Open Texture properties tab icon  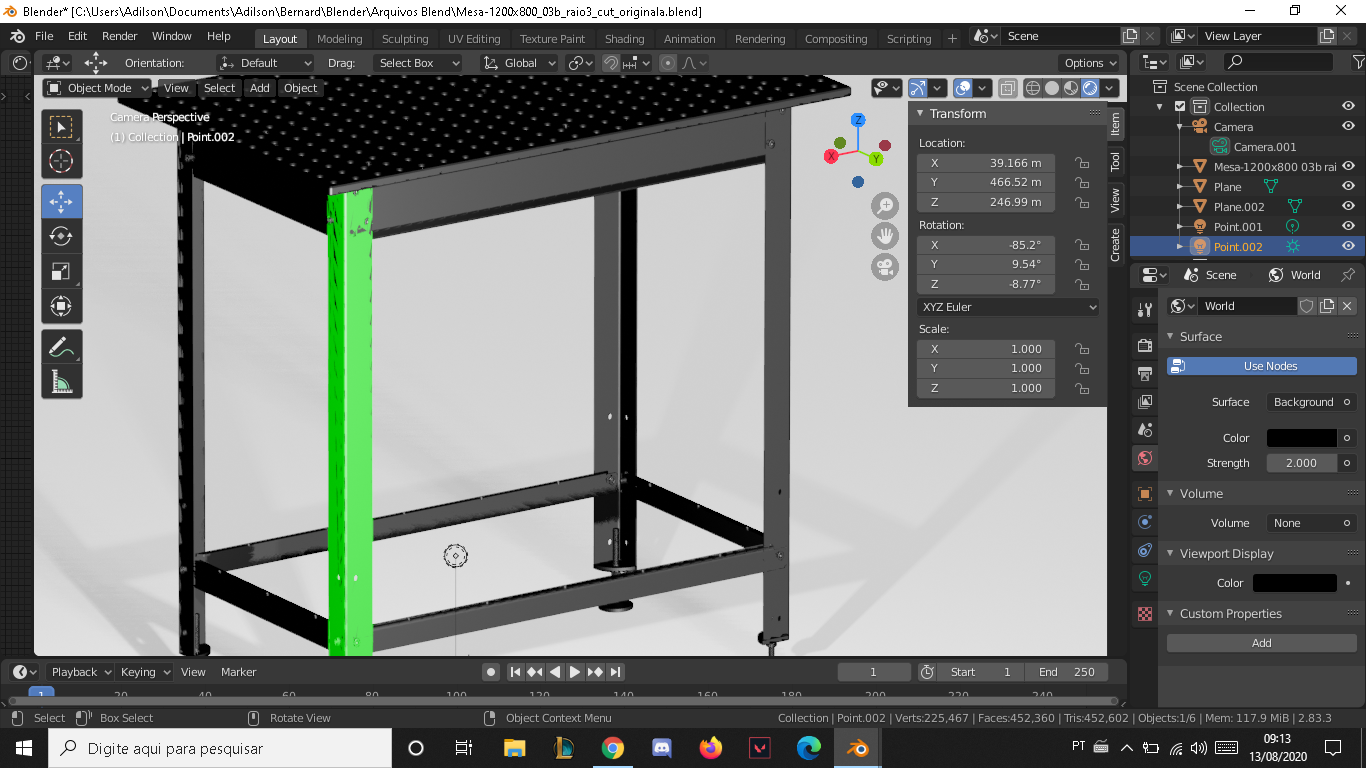[1145, 614]
